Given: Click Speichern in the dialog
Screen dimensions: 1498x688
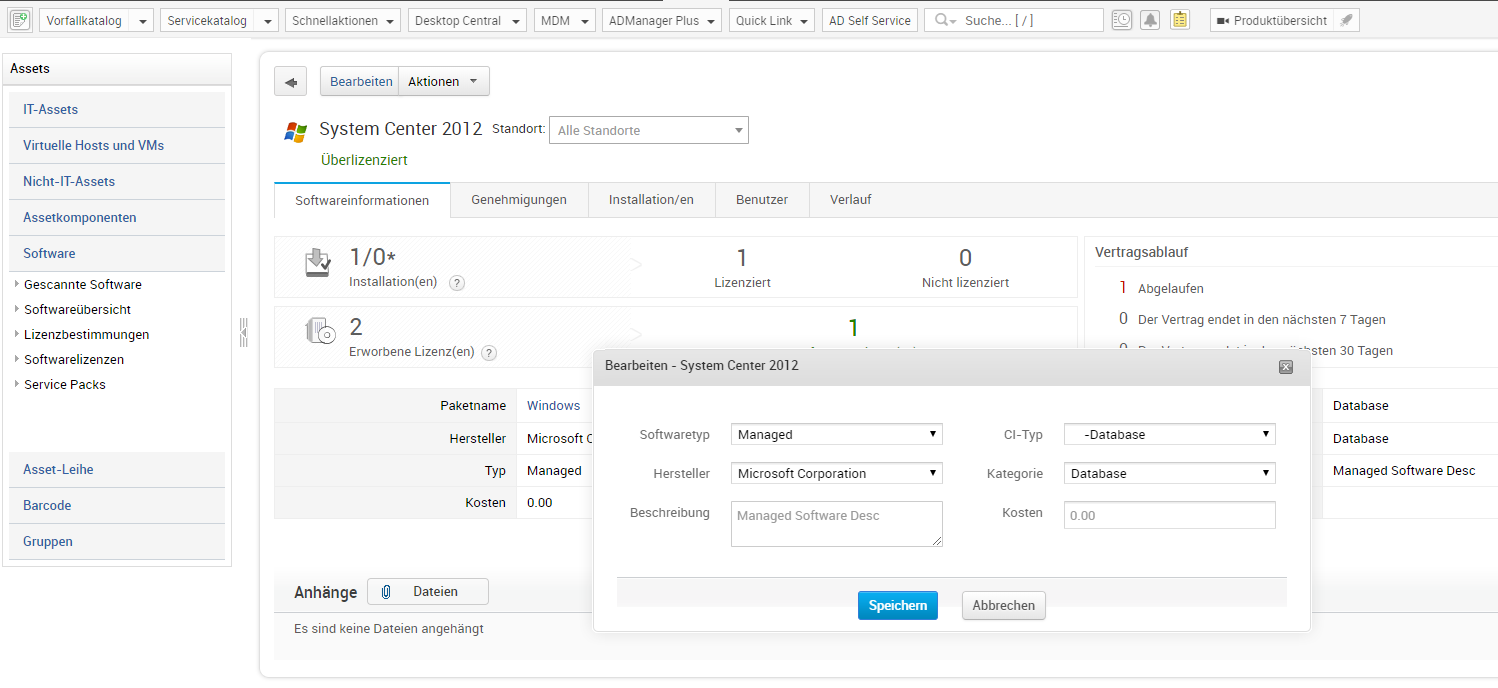Looking at the screenshot, I should click(898, 605).
